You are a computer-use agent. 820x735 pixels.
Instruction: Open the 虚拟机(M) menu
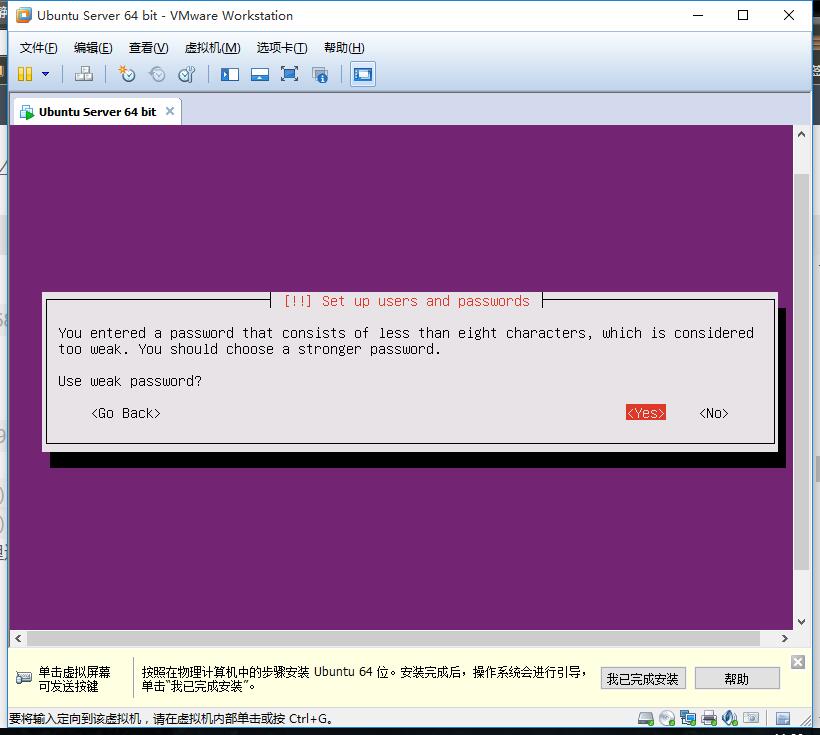212,48
